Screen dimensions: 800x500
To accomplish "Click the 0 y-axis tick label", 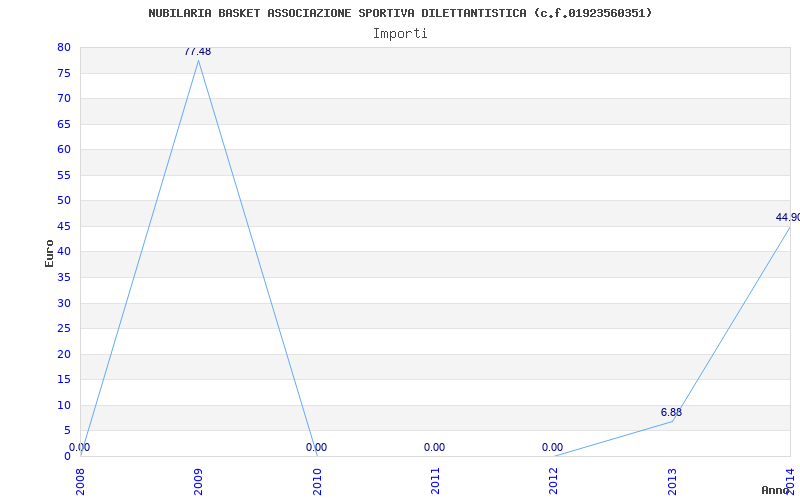I will [67, 457].
